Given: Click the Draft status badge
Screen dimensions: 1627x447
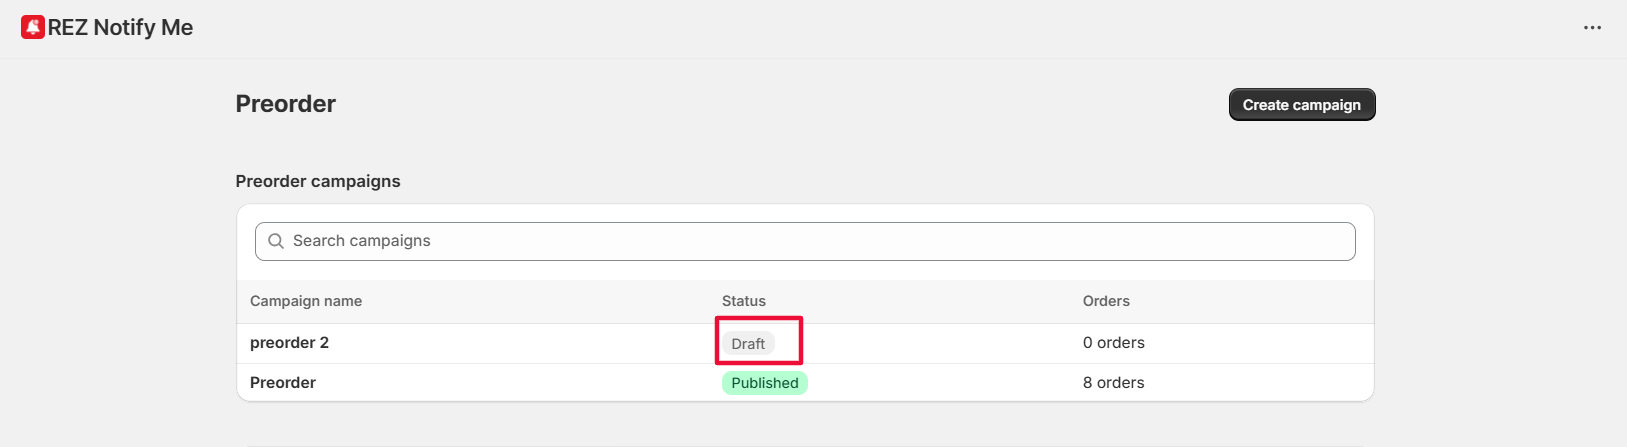Looking at the screenshot, I should 748,344.
